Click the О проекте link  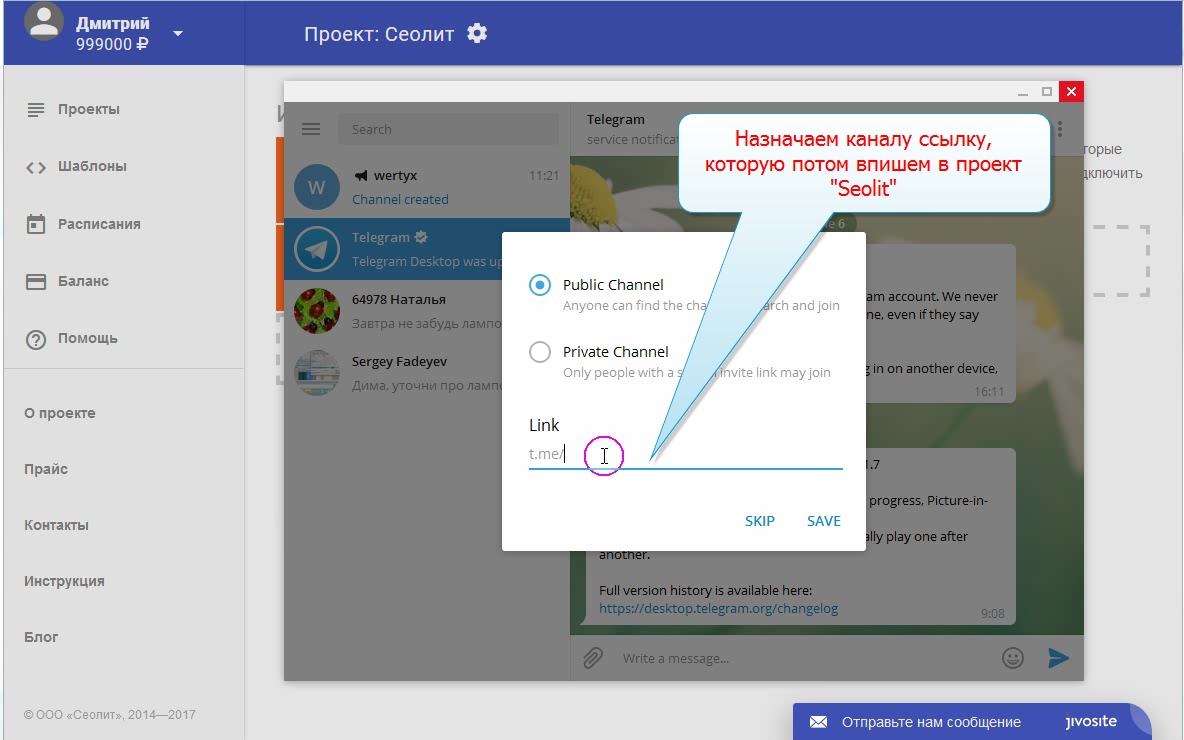[x=60, y=413]
